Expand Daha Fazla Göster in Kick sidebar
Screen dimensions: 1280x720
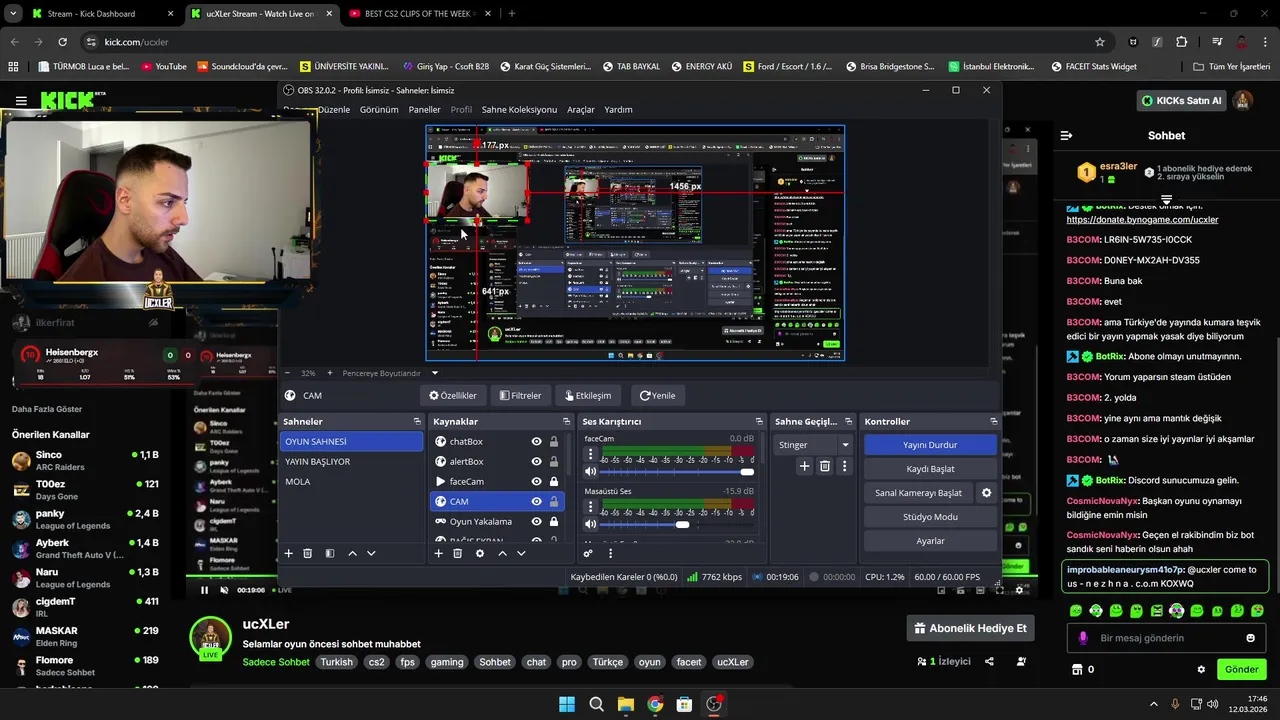pos(47,409)
